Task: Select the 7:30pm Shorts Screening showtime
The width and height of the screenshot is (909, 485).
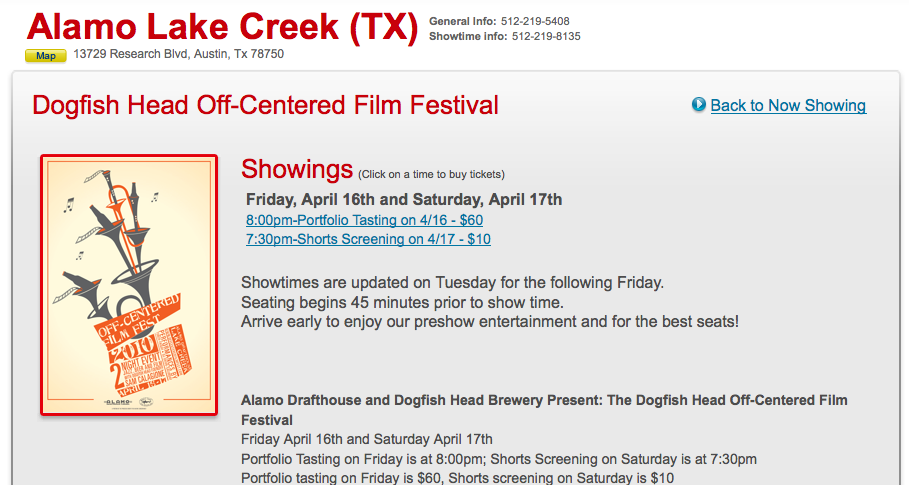Action: pyautogui.click(x=368, y=239)
